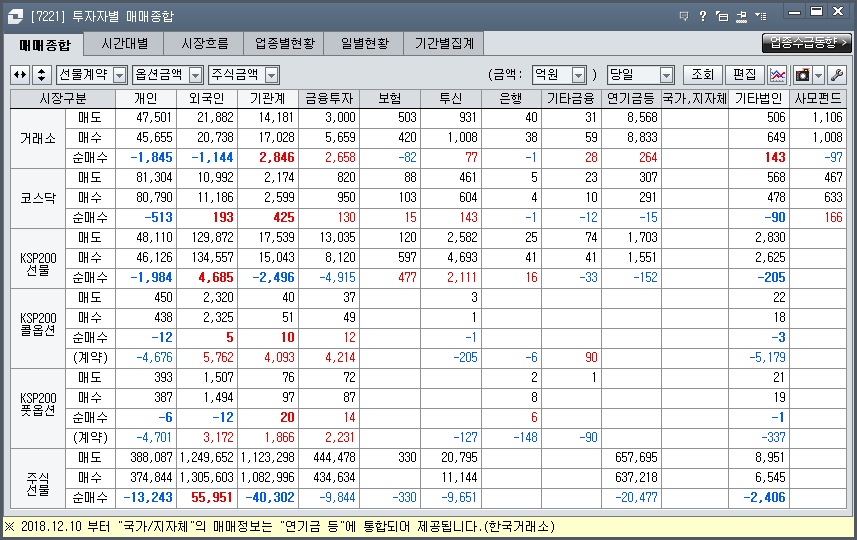Screen dimensions: 857x540
Task: Click the window detach icon in title bar
Action: point(722,16)
